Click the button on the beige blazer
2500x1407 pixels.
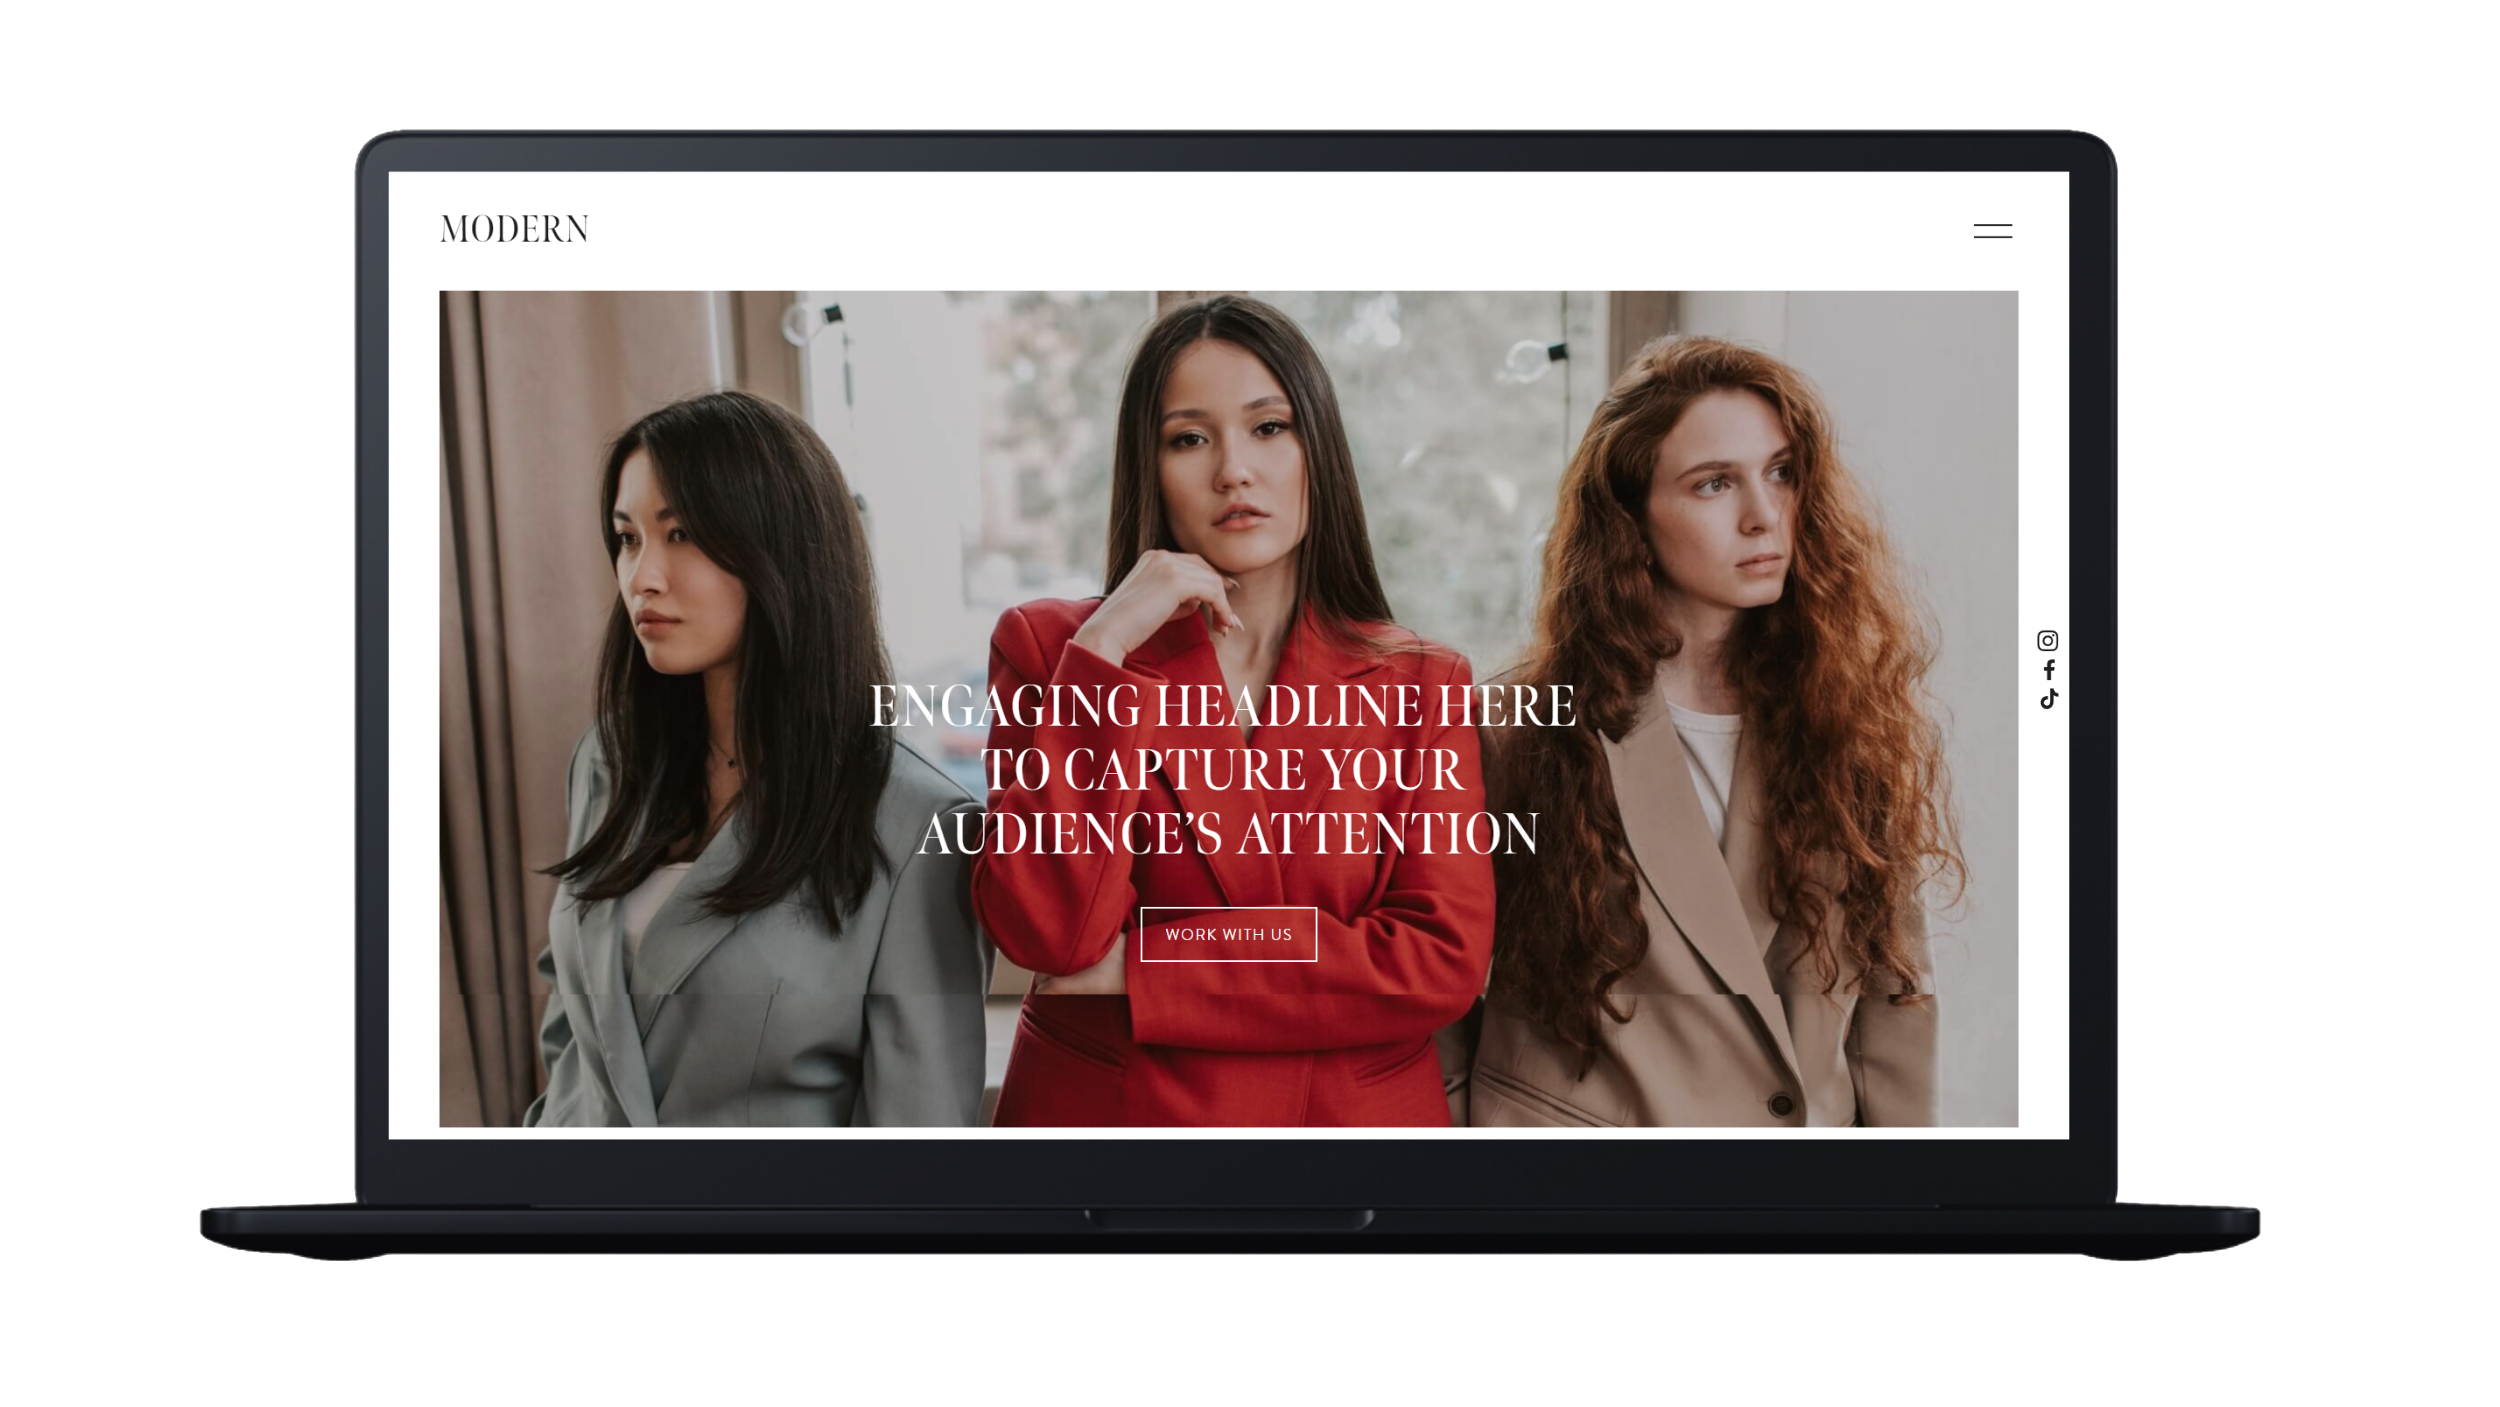[x=1780, y=1105]
